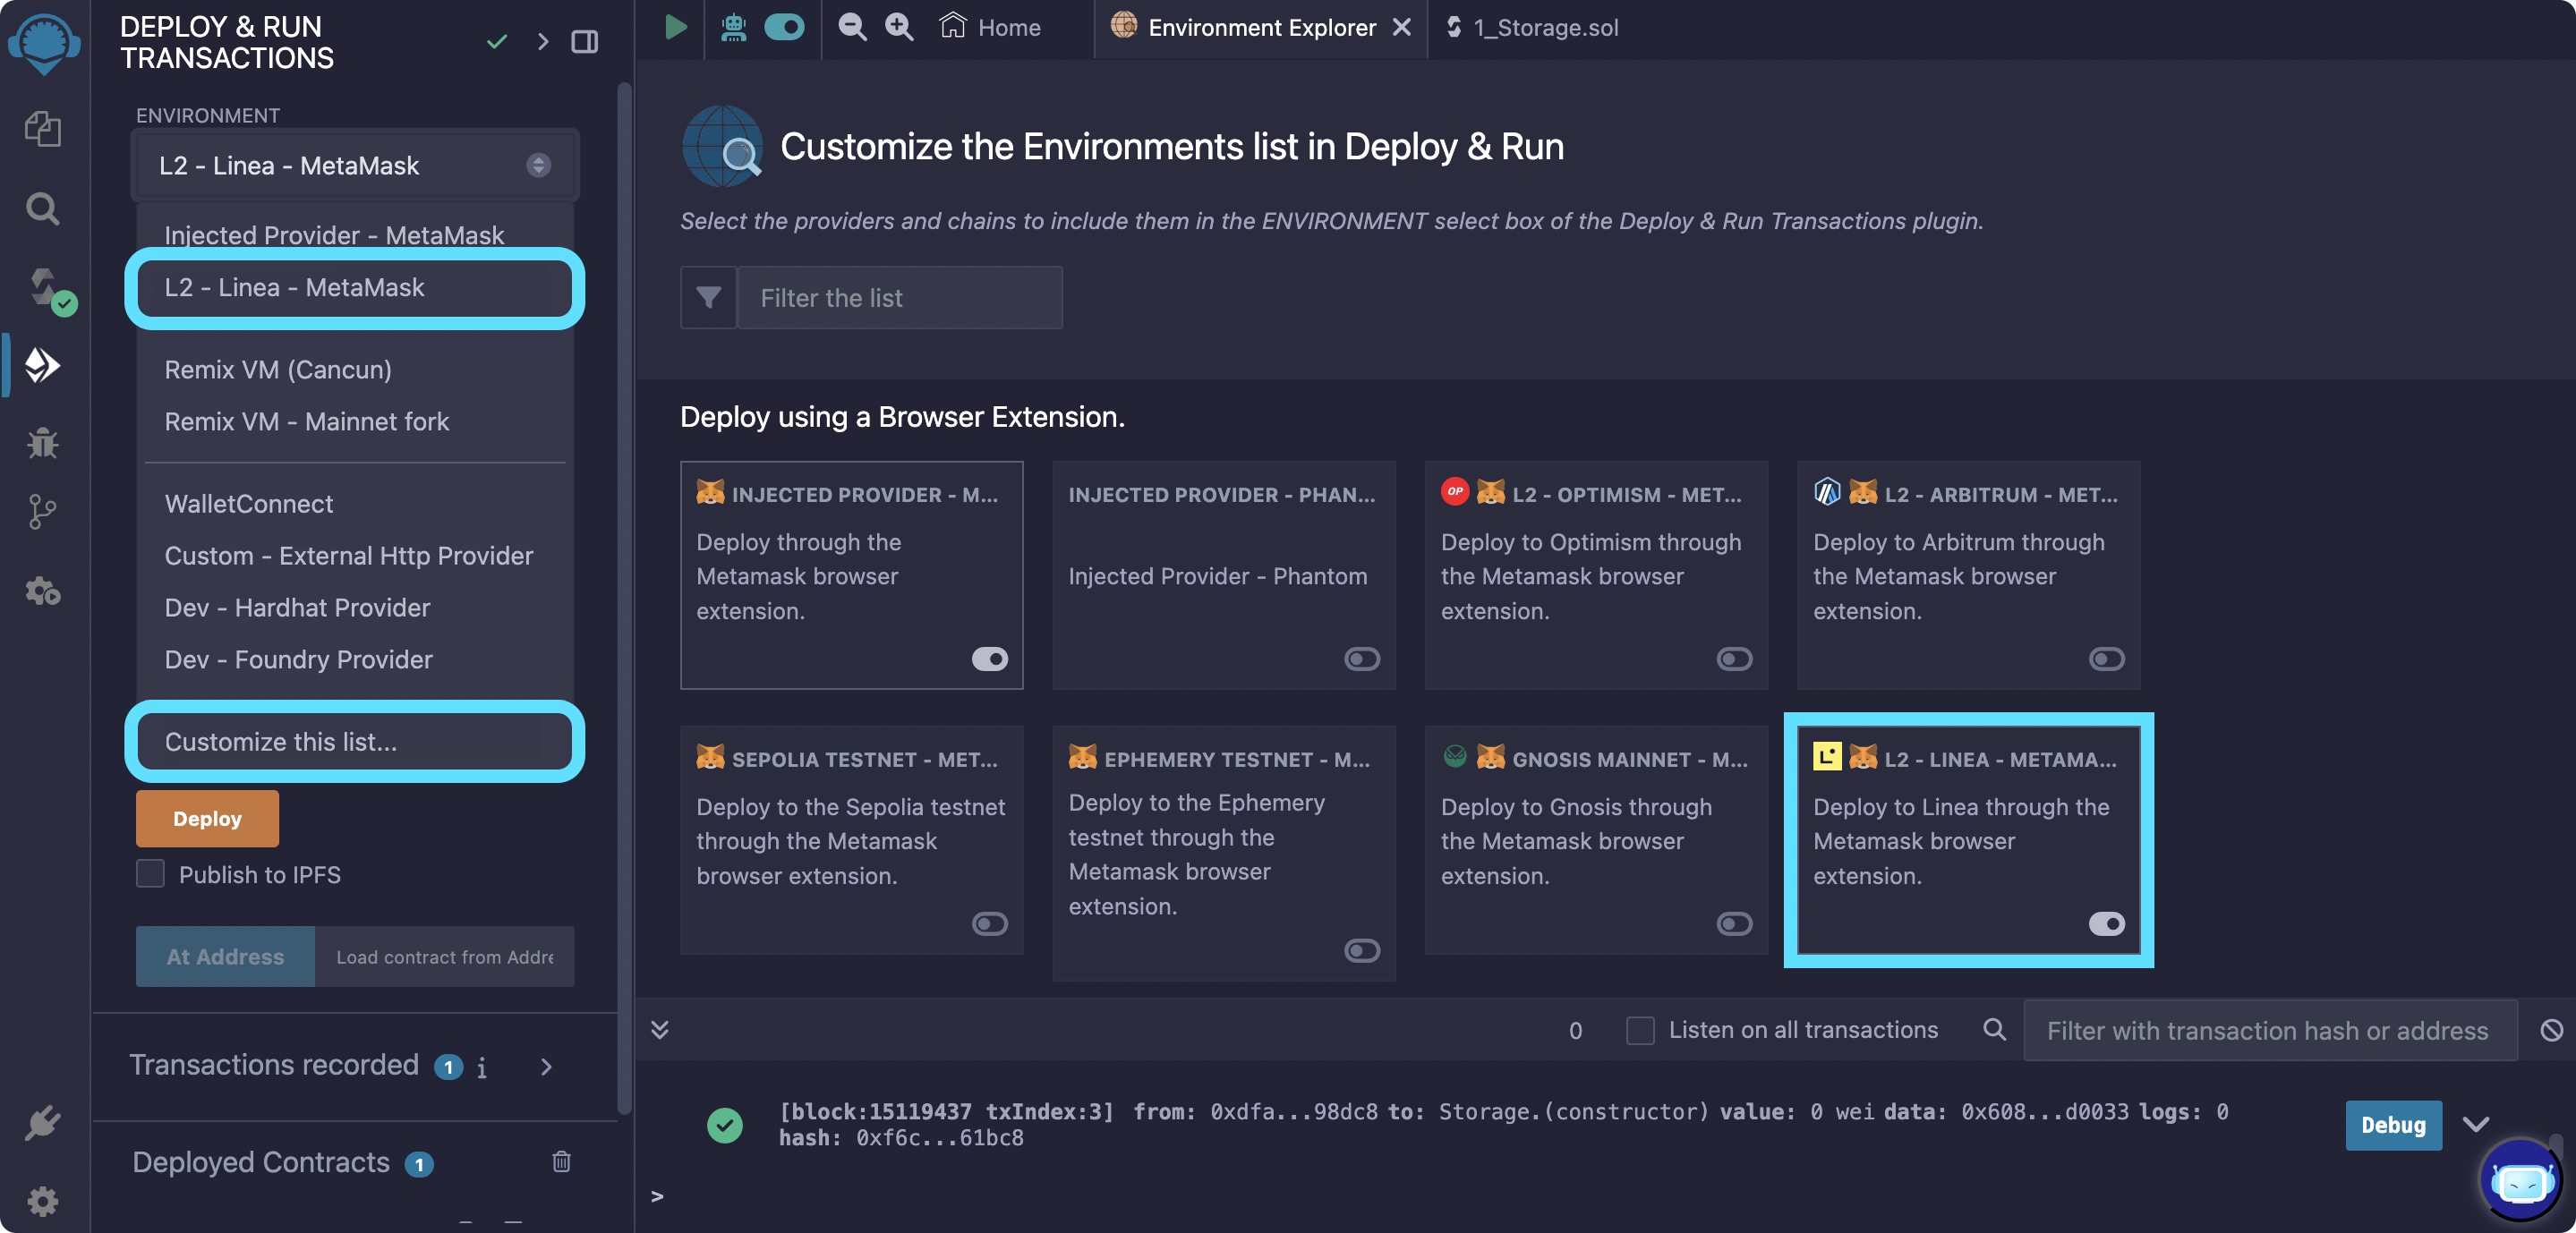Screen dimensions: 2576x1233
Task: Expand the Transactions recorded section
Action: (x=546, y=1066)
